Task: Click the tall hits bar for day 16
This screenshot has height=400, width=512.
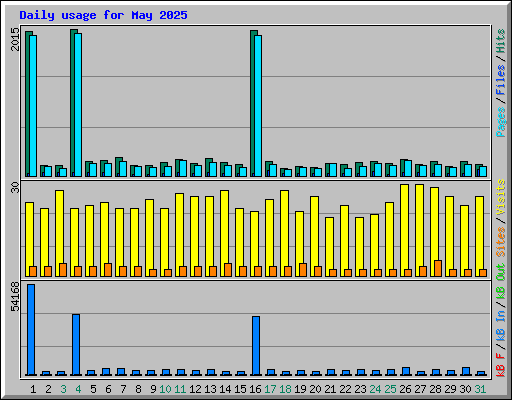Action: coord(253,103)
